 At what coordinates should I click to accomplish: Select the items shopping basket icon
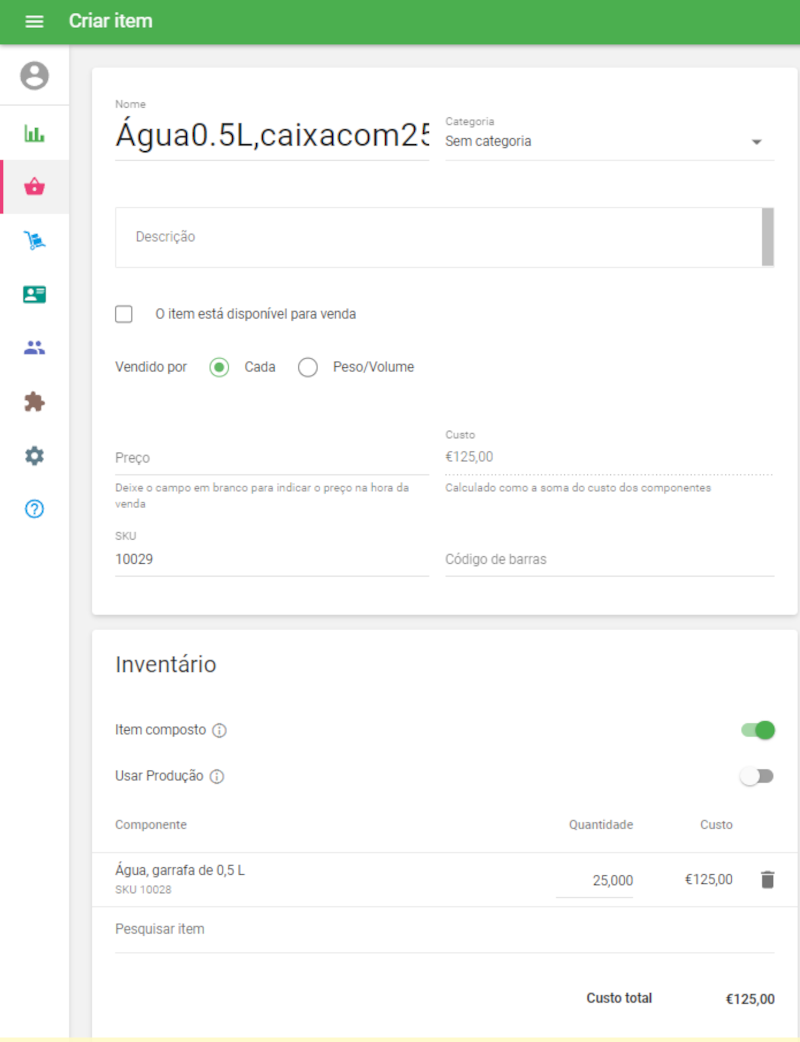(35, 187)
